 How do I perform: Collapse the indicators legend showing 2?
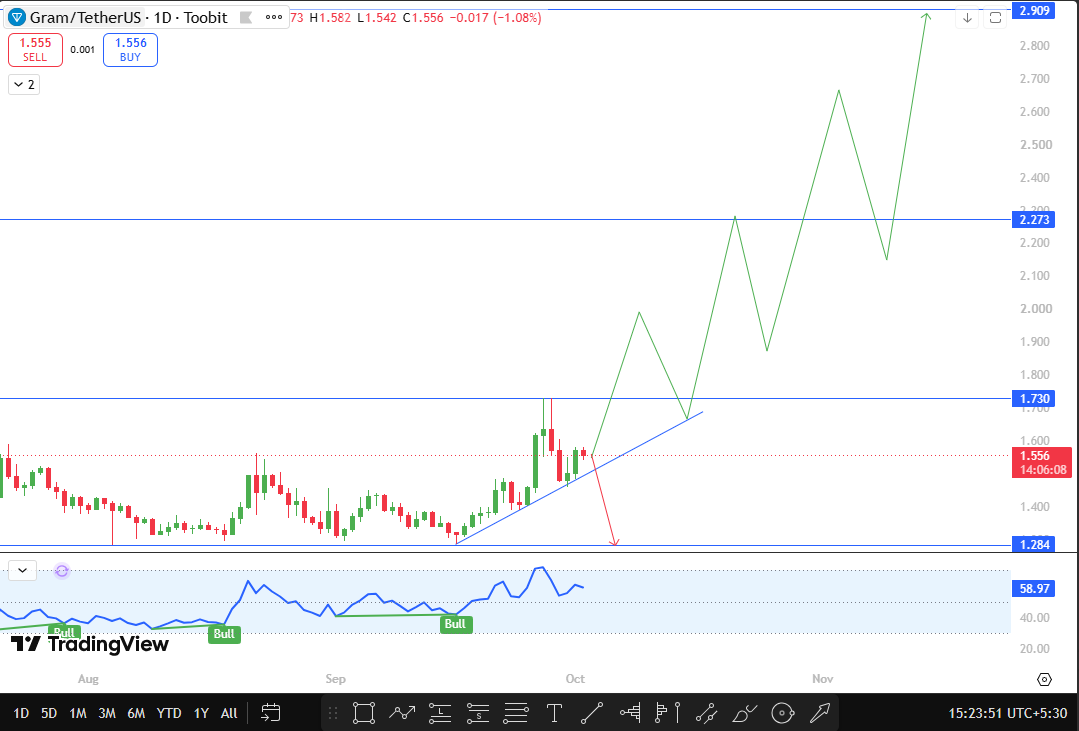24,85
